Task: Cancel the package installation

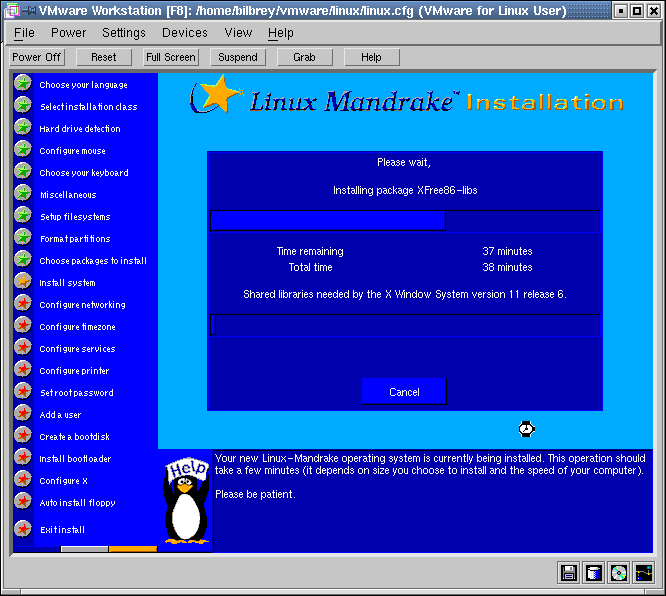Action: (x=404, y=392)
